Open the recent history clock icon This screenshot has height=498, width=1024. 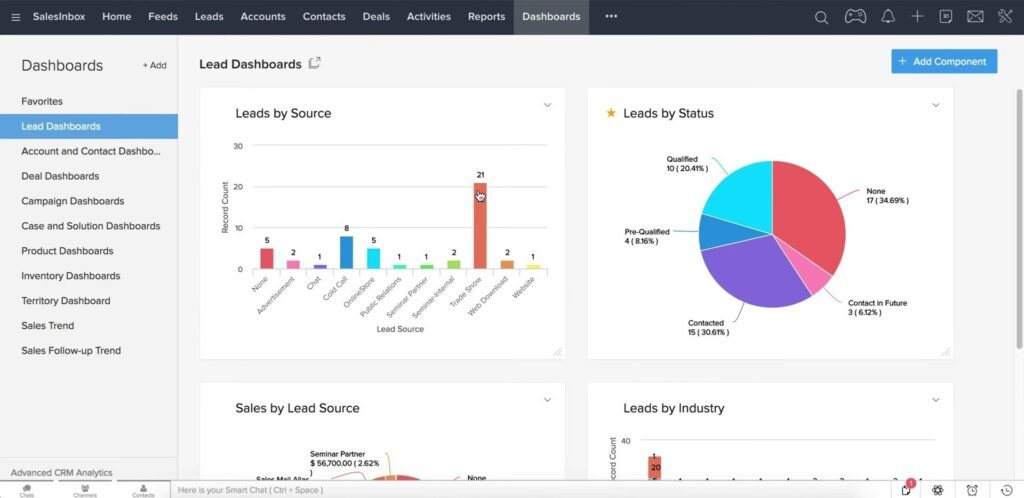[1007, 490]
